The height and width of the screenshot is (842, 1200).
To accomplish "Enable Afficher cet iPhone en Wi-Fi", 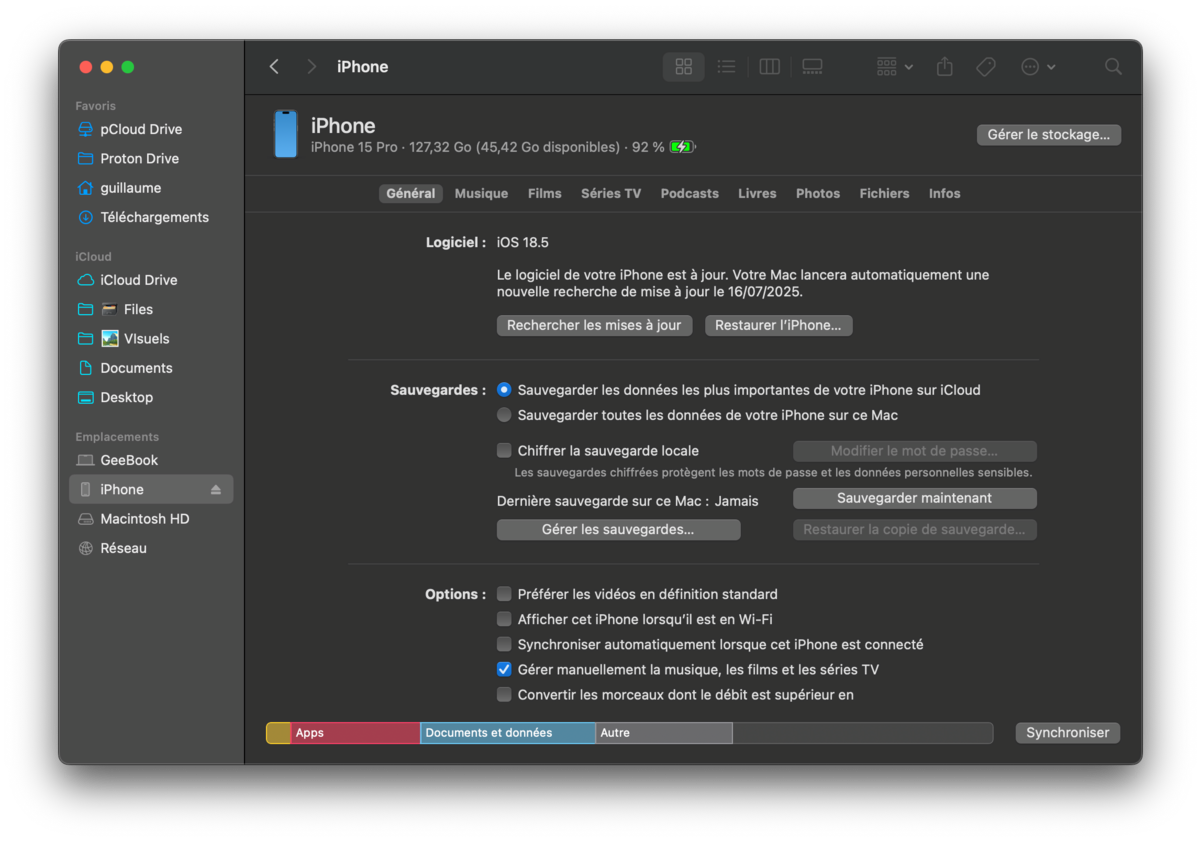I will pyautogui.click(x=504, y=619).
